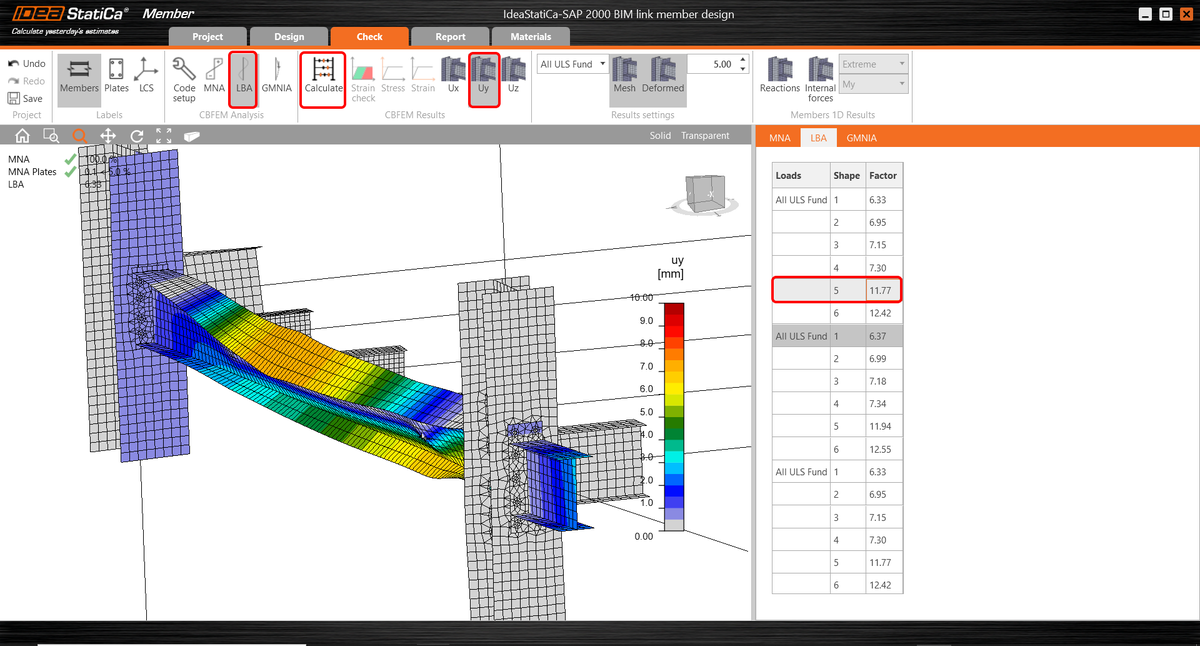Select buckling shape 5 with factor 11.77
The width and height of the screenshot is (1200, 646).
coord(837,289)
